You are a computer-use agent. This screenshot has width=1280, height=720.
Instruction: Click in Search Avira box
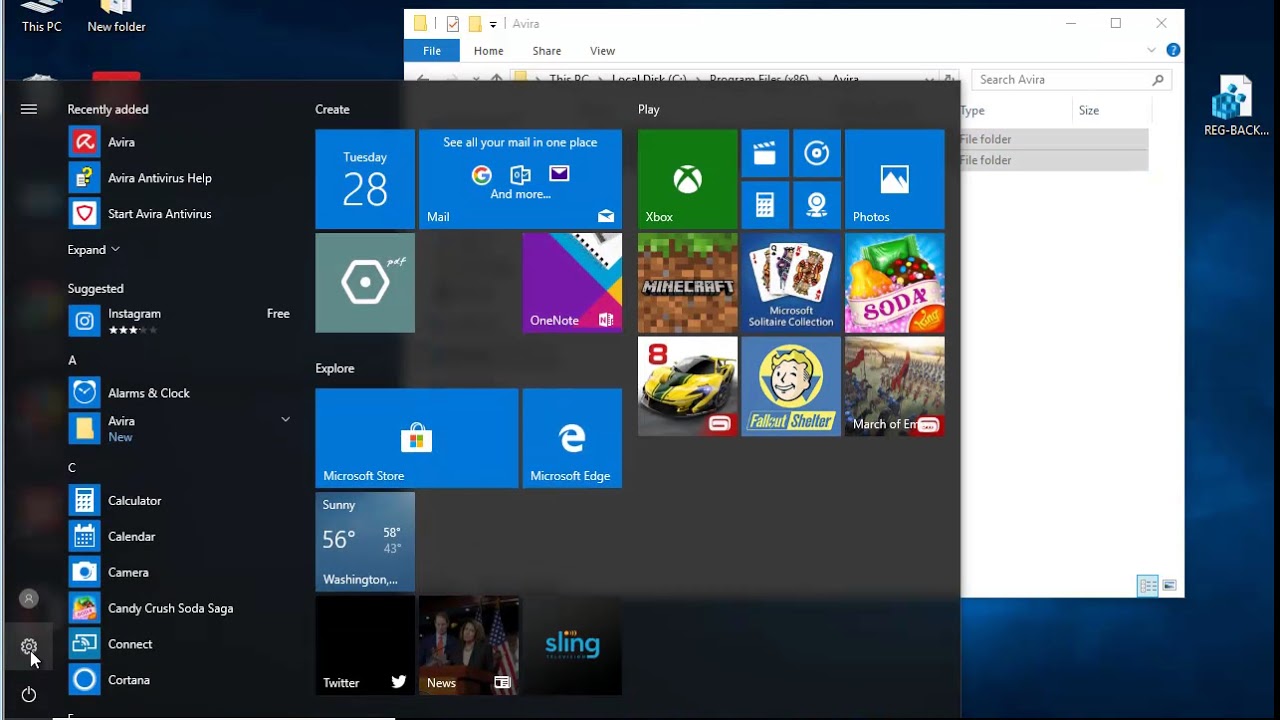[x=1070, y=80]
